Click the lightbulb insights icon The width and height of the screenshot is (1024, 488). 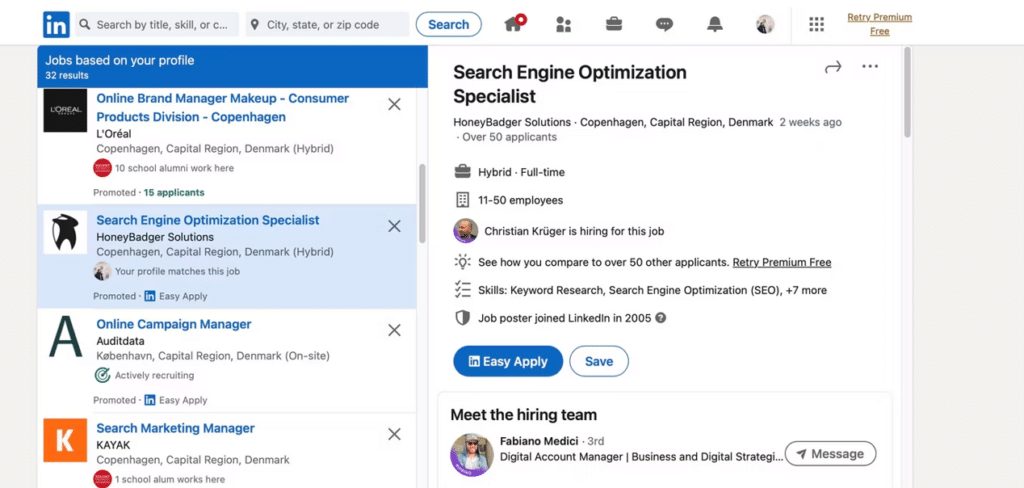click(462, 263)
